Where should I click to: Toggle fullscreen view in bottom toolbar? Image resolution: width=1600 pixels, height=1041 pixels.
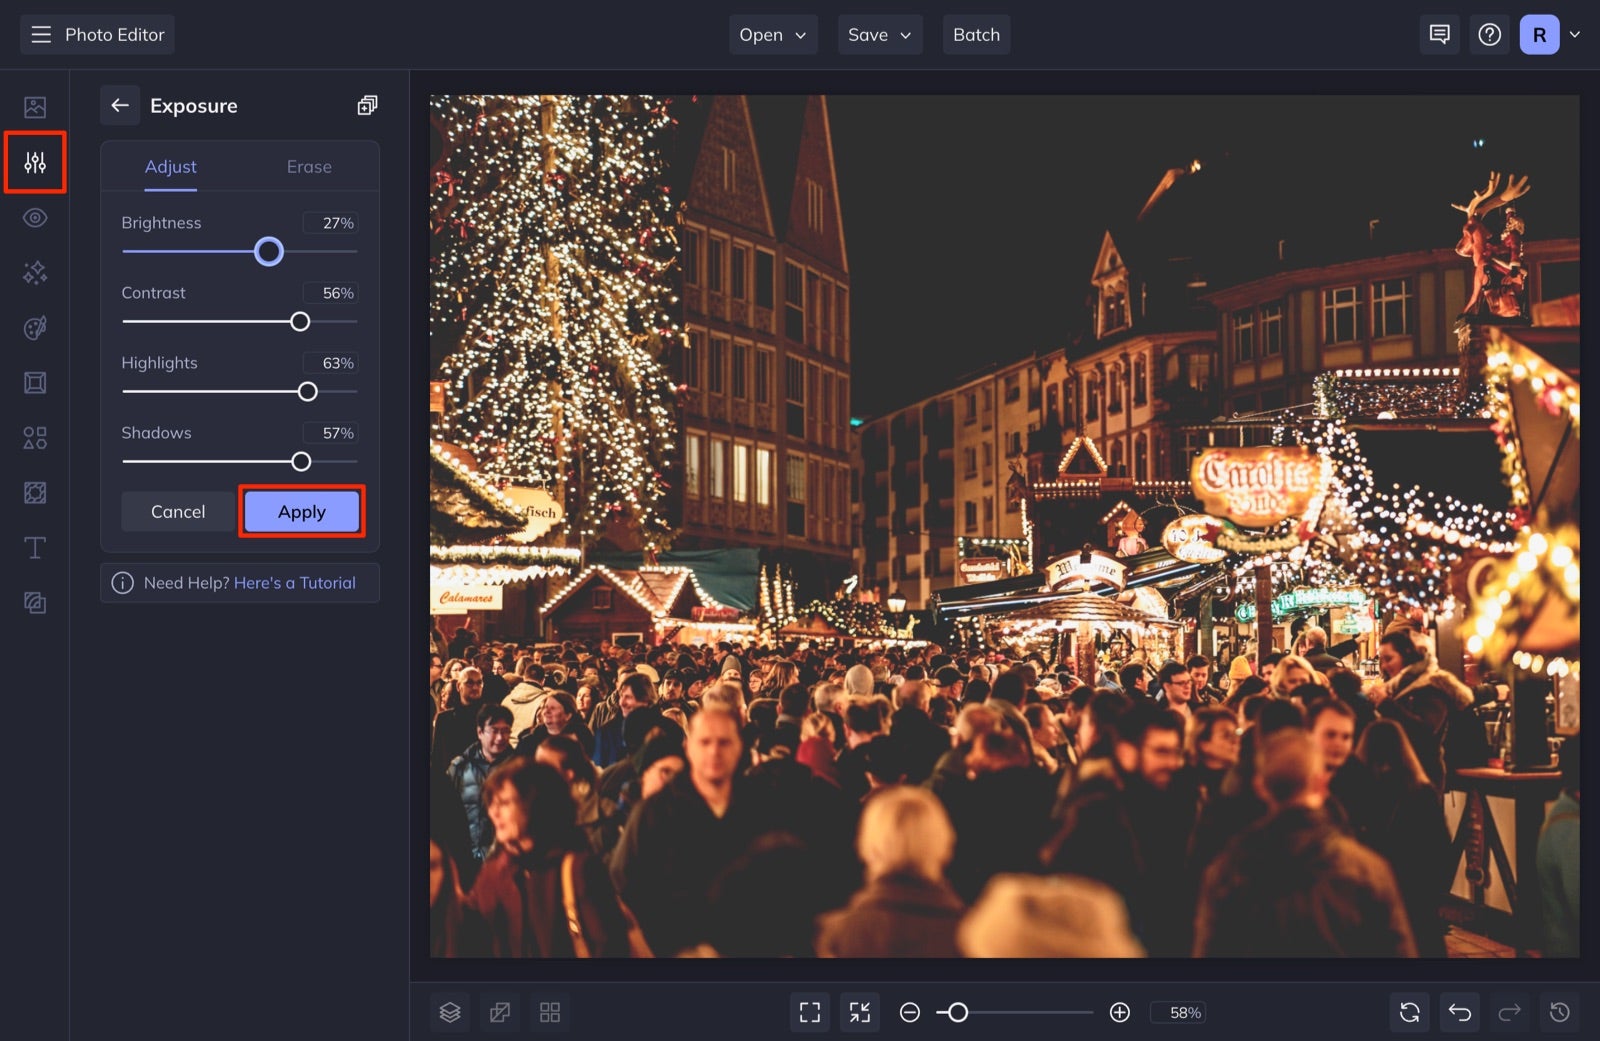(809, 1012)
